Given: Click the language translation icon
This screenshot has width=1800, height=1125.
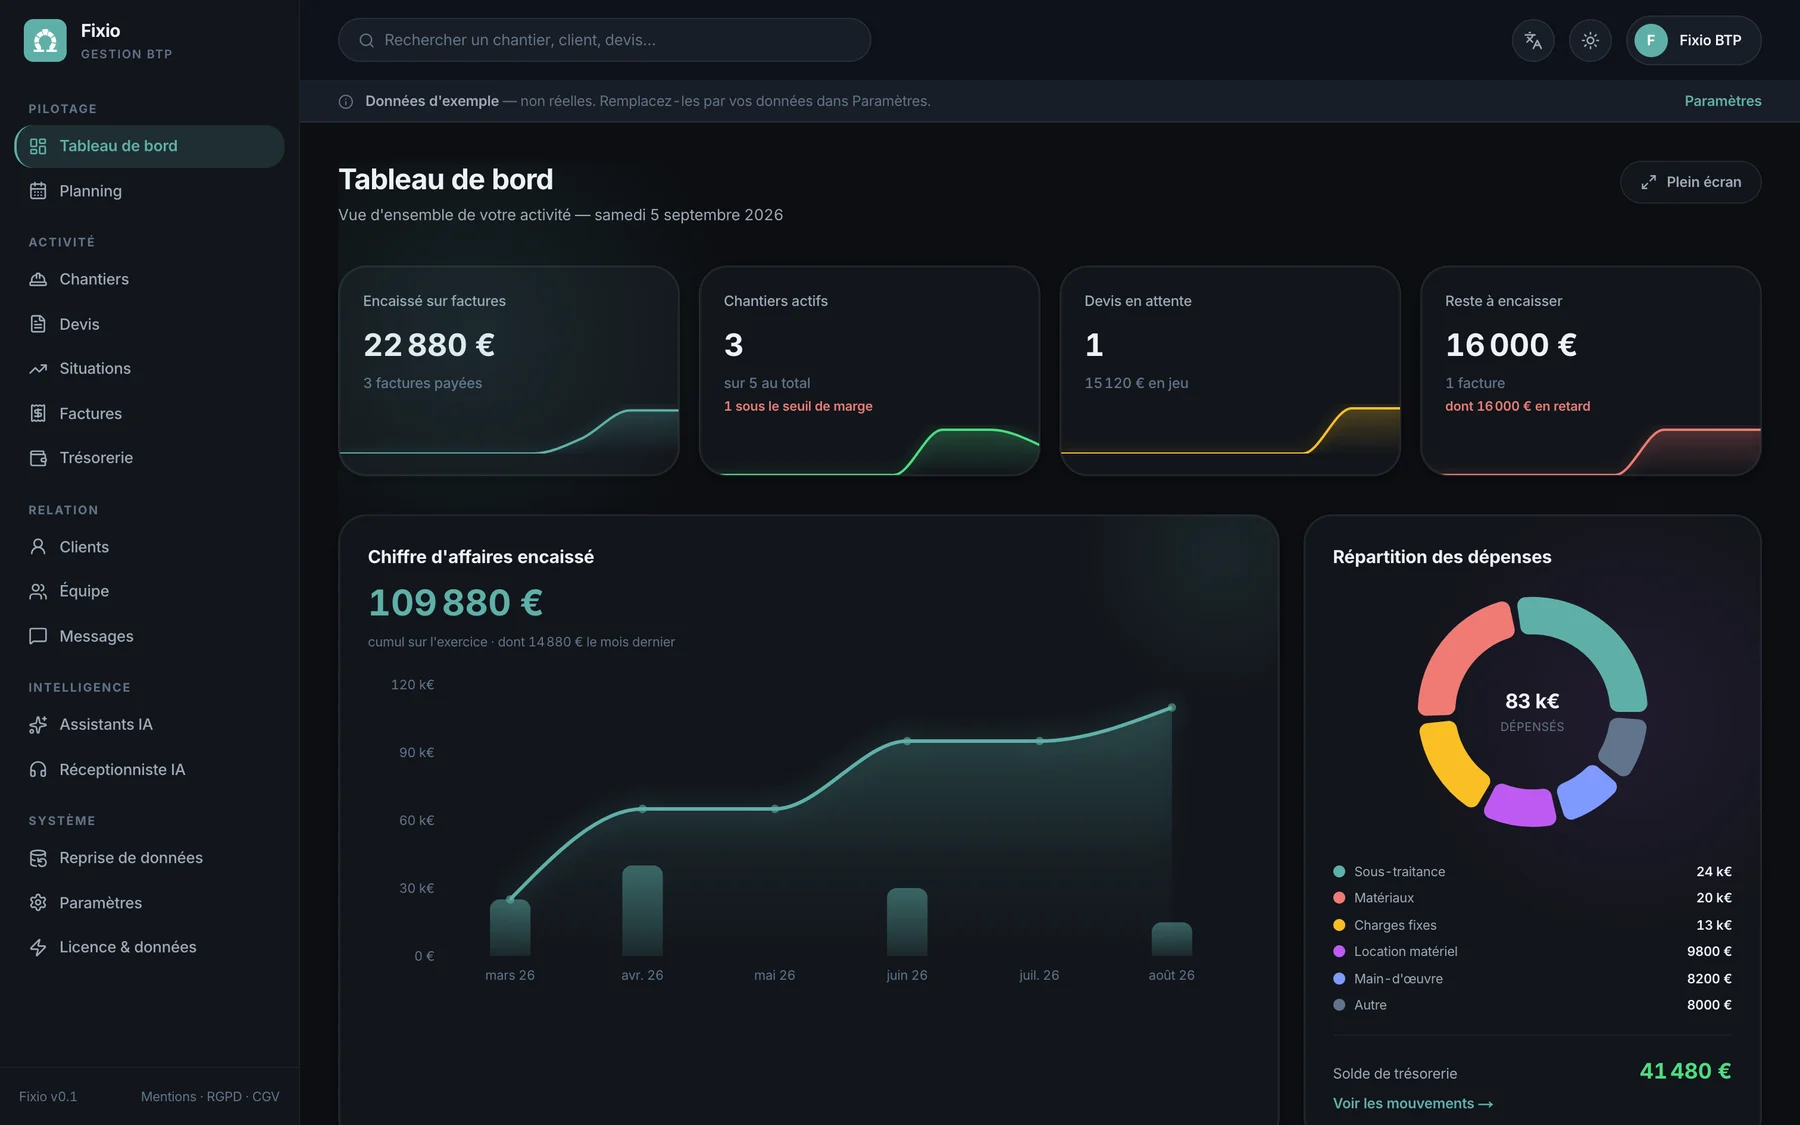Looking at the screenshot, I should pos(1533,41).
